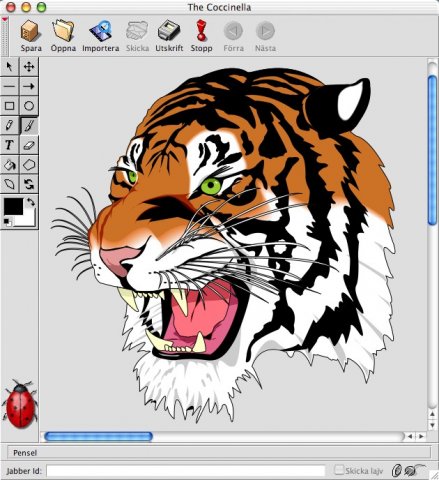This screenshot has width=439, height=480.
Task: Choose the paint bucket fill tool
Action: point(10,165)
